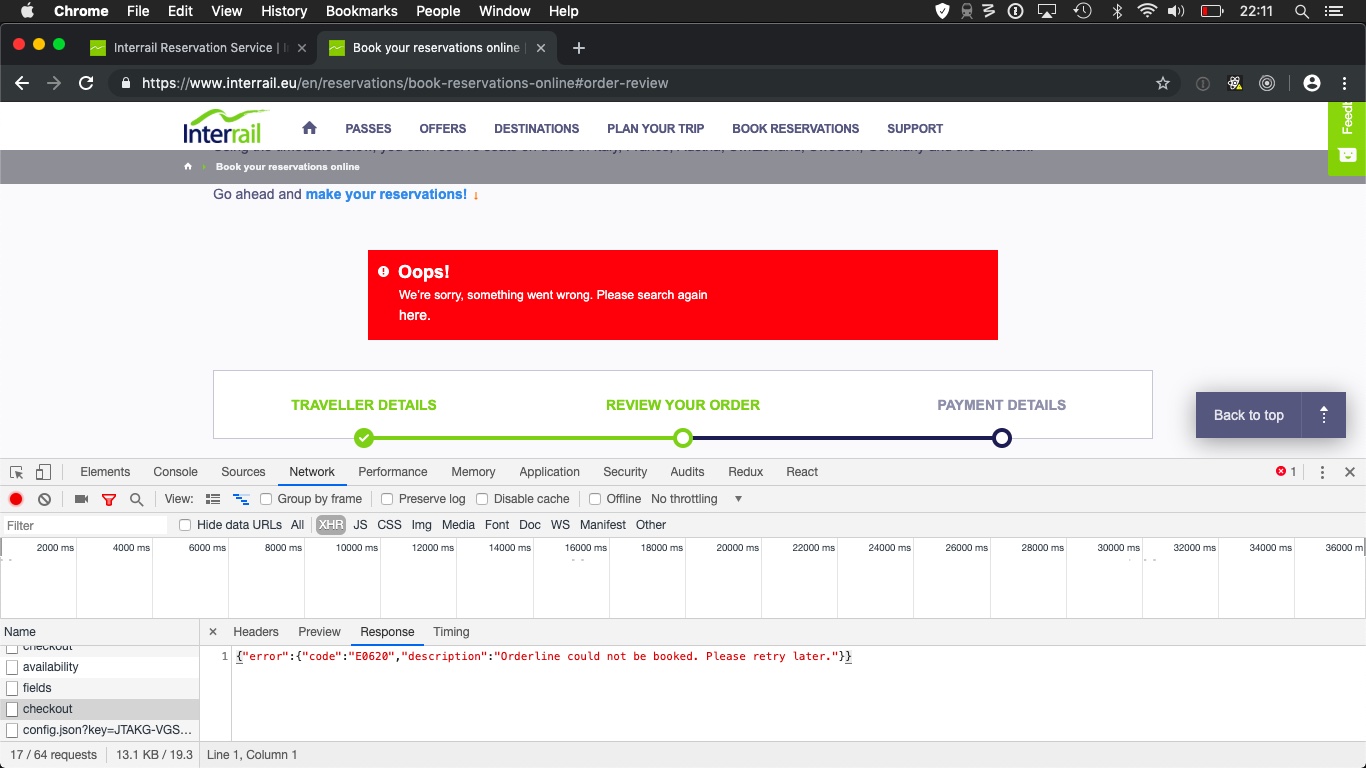Filter requests by the WS type
The height and width of the screenshot is (768, 1366).
click(x=560, y=525)
